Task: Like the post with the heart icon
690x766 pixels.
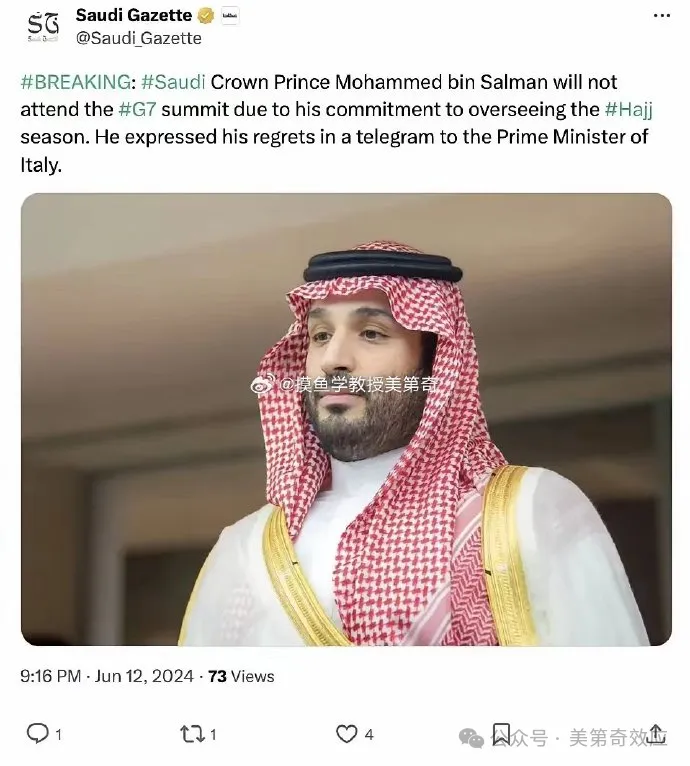Action: pyautogui.click(x=346, y=734)
